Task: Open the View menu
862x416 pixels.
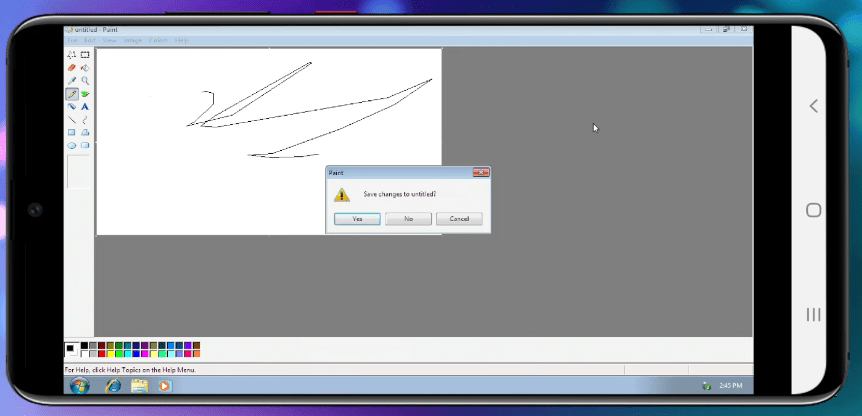Action: 109,40
